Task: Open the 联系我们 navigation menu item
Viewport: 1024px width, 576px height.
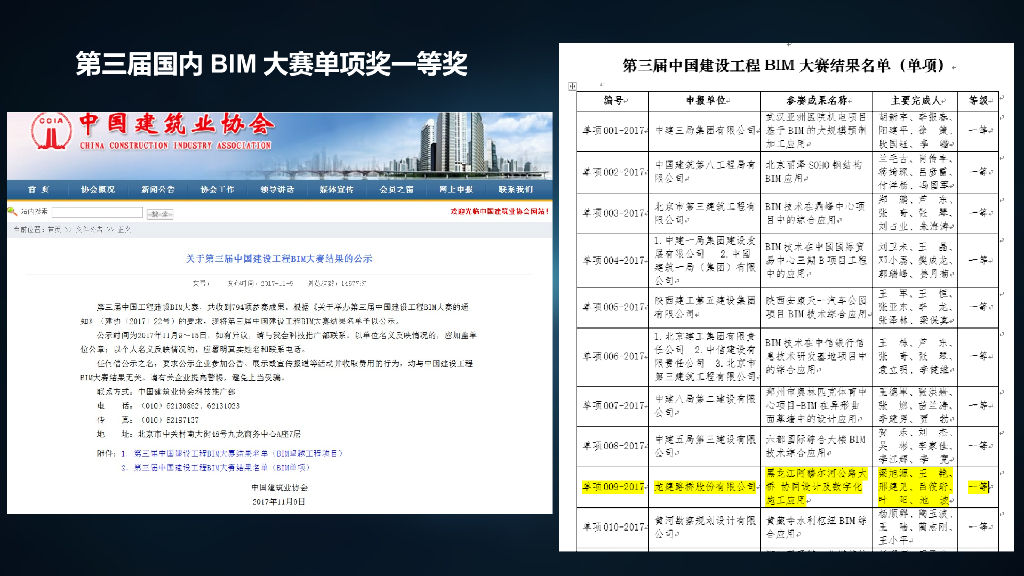Action: (x=516, y=189)
